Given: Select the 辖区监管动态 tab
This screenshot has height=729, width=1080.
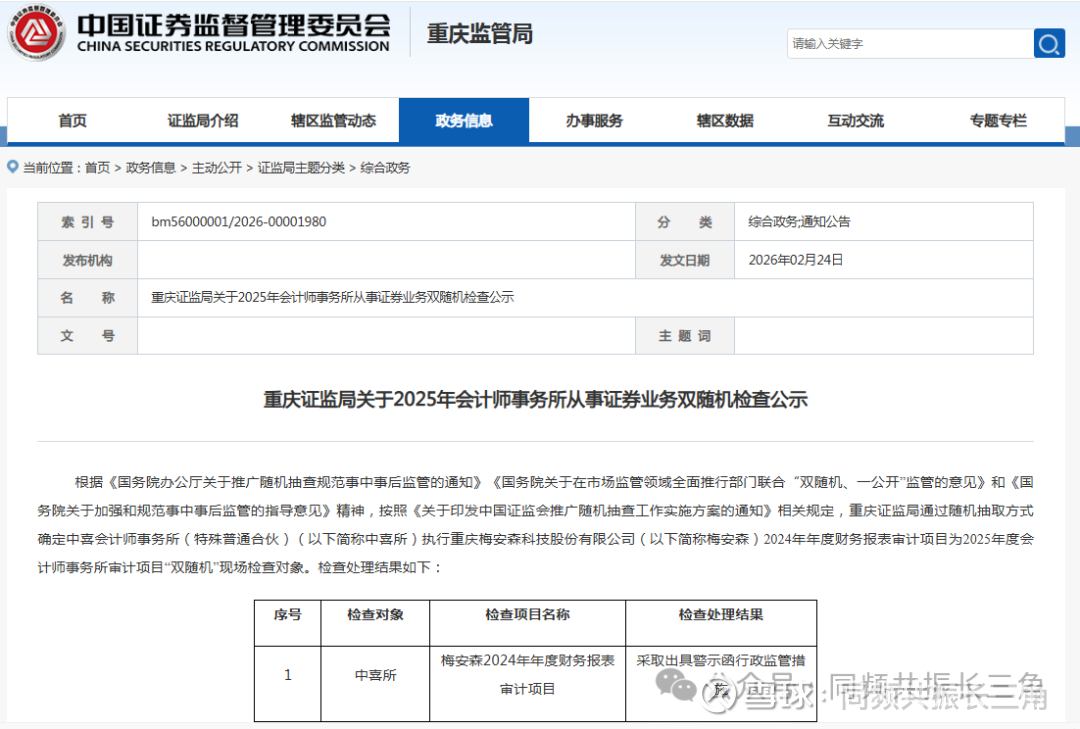Looking at the screenshot, I should point(333,121).
